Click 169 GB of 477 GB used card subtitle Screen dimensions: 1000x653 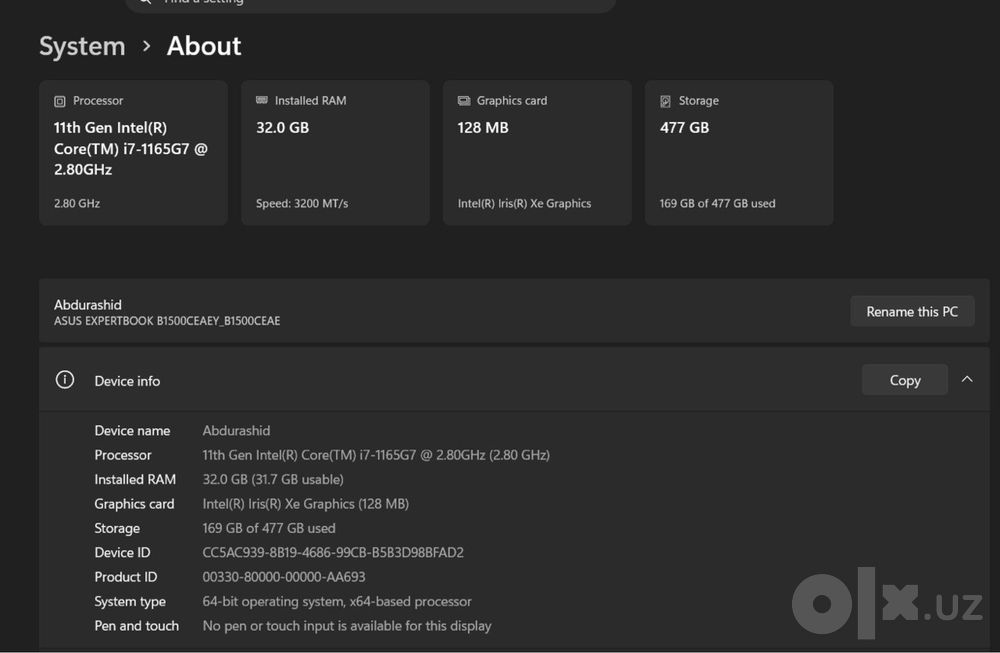pyautogui.click(x=717, y=203)
